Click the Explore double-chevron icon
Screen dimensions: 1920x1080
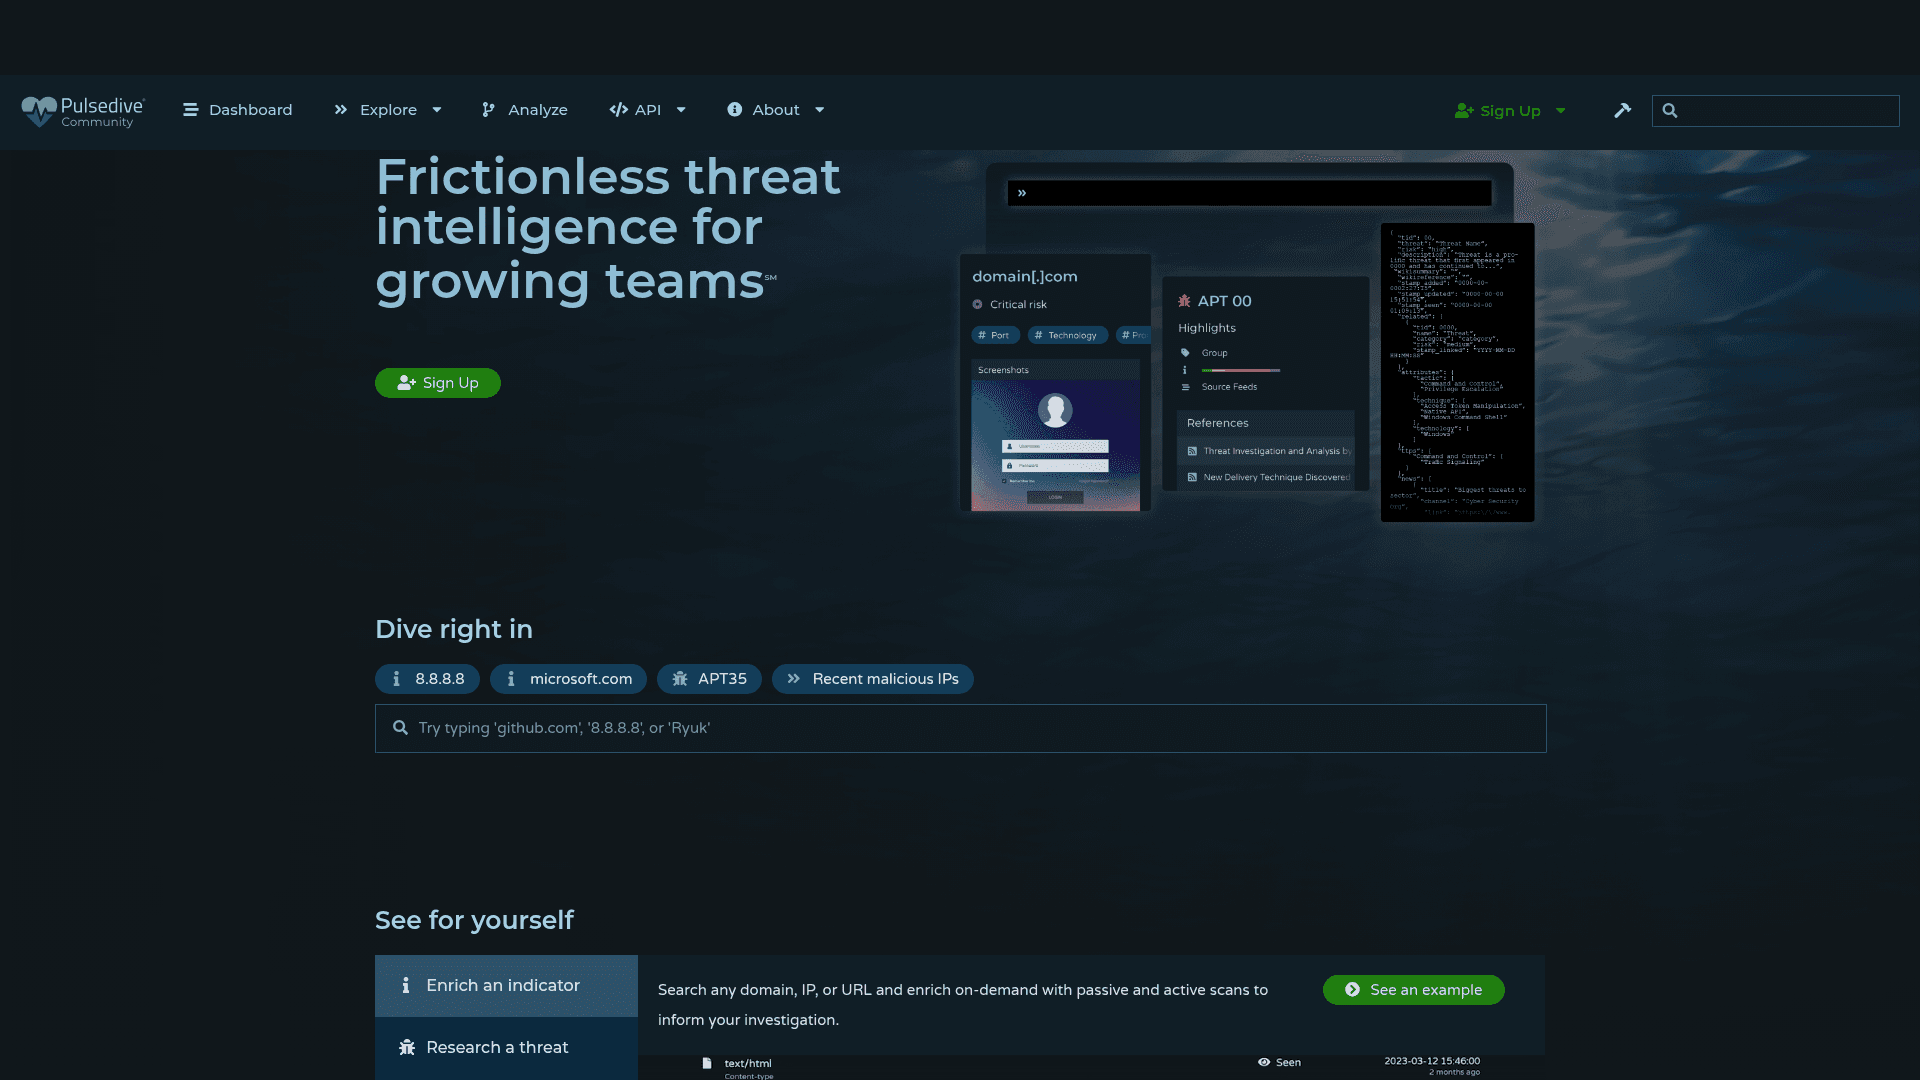[341, 110]
